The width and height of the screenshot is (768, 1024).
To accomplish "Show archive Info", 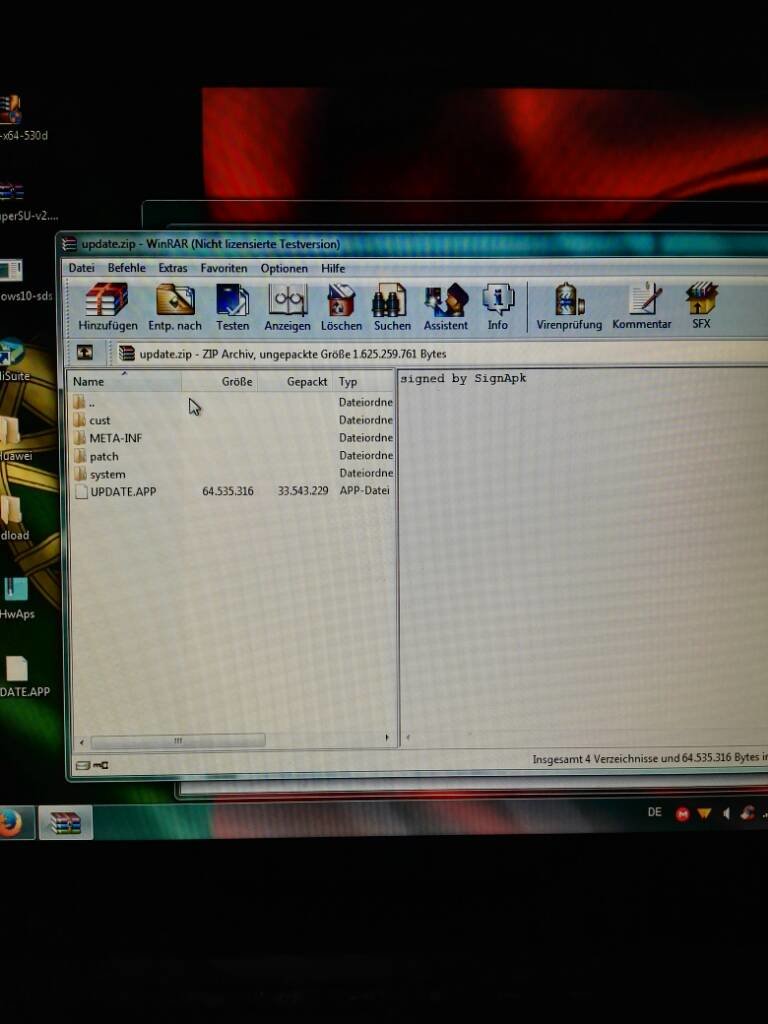I will click(497, 305).
